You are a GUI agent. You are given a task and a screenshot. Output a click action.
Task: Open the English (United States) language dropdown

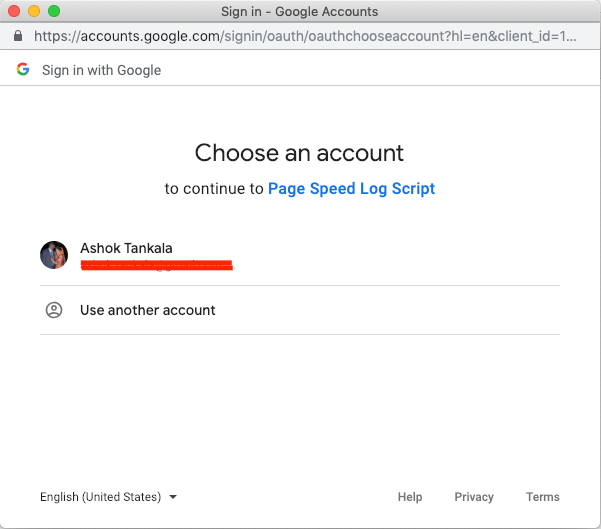click(x=108, y=497)
